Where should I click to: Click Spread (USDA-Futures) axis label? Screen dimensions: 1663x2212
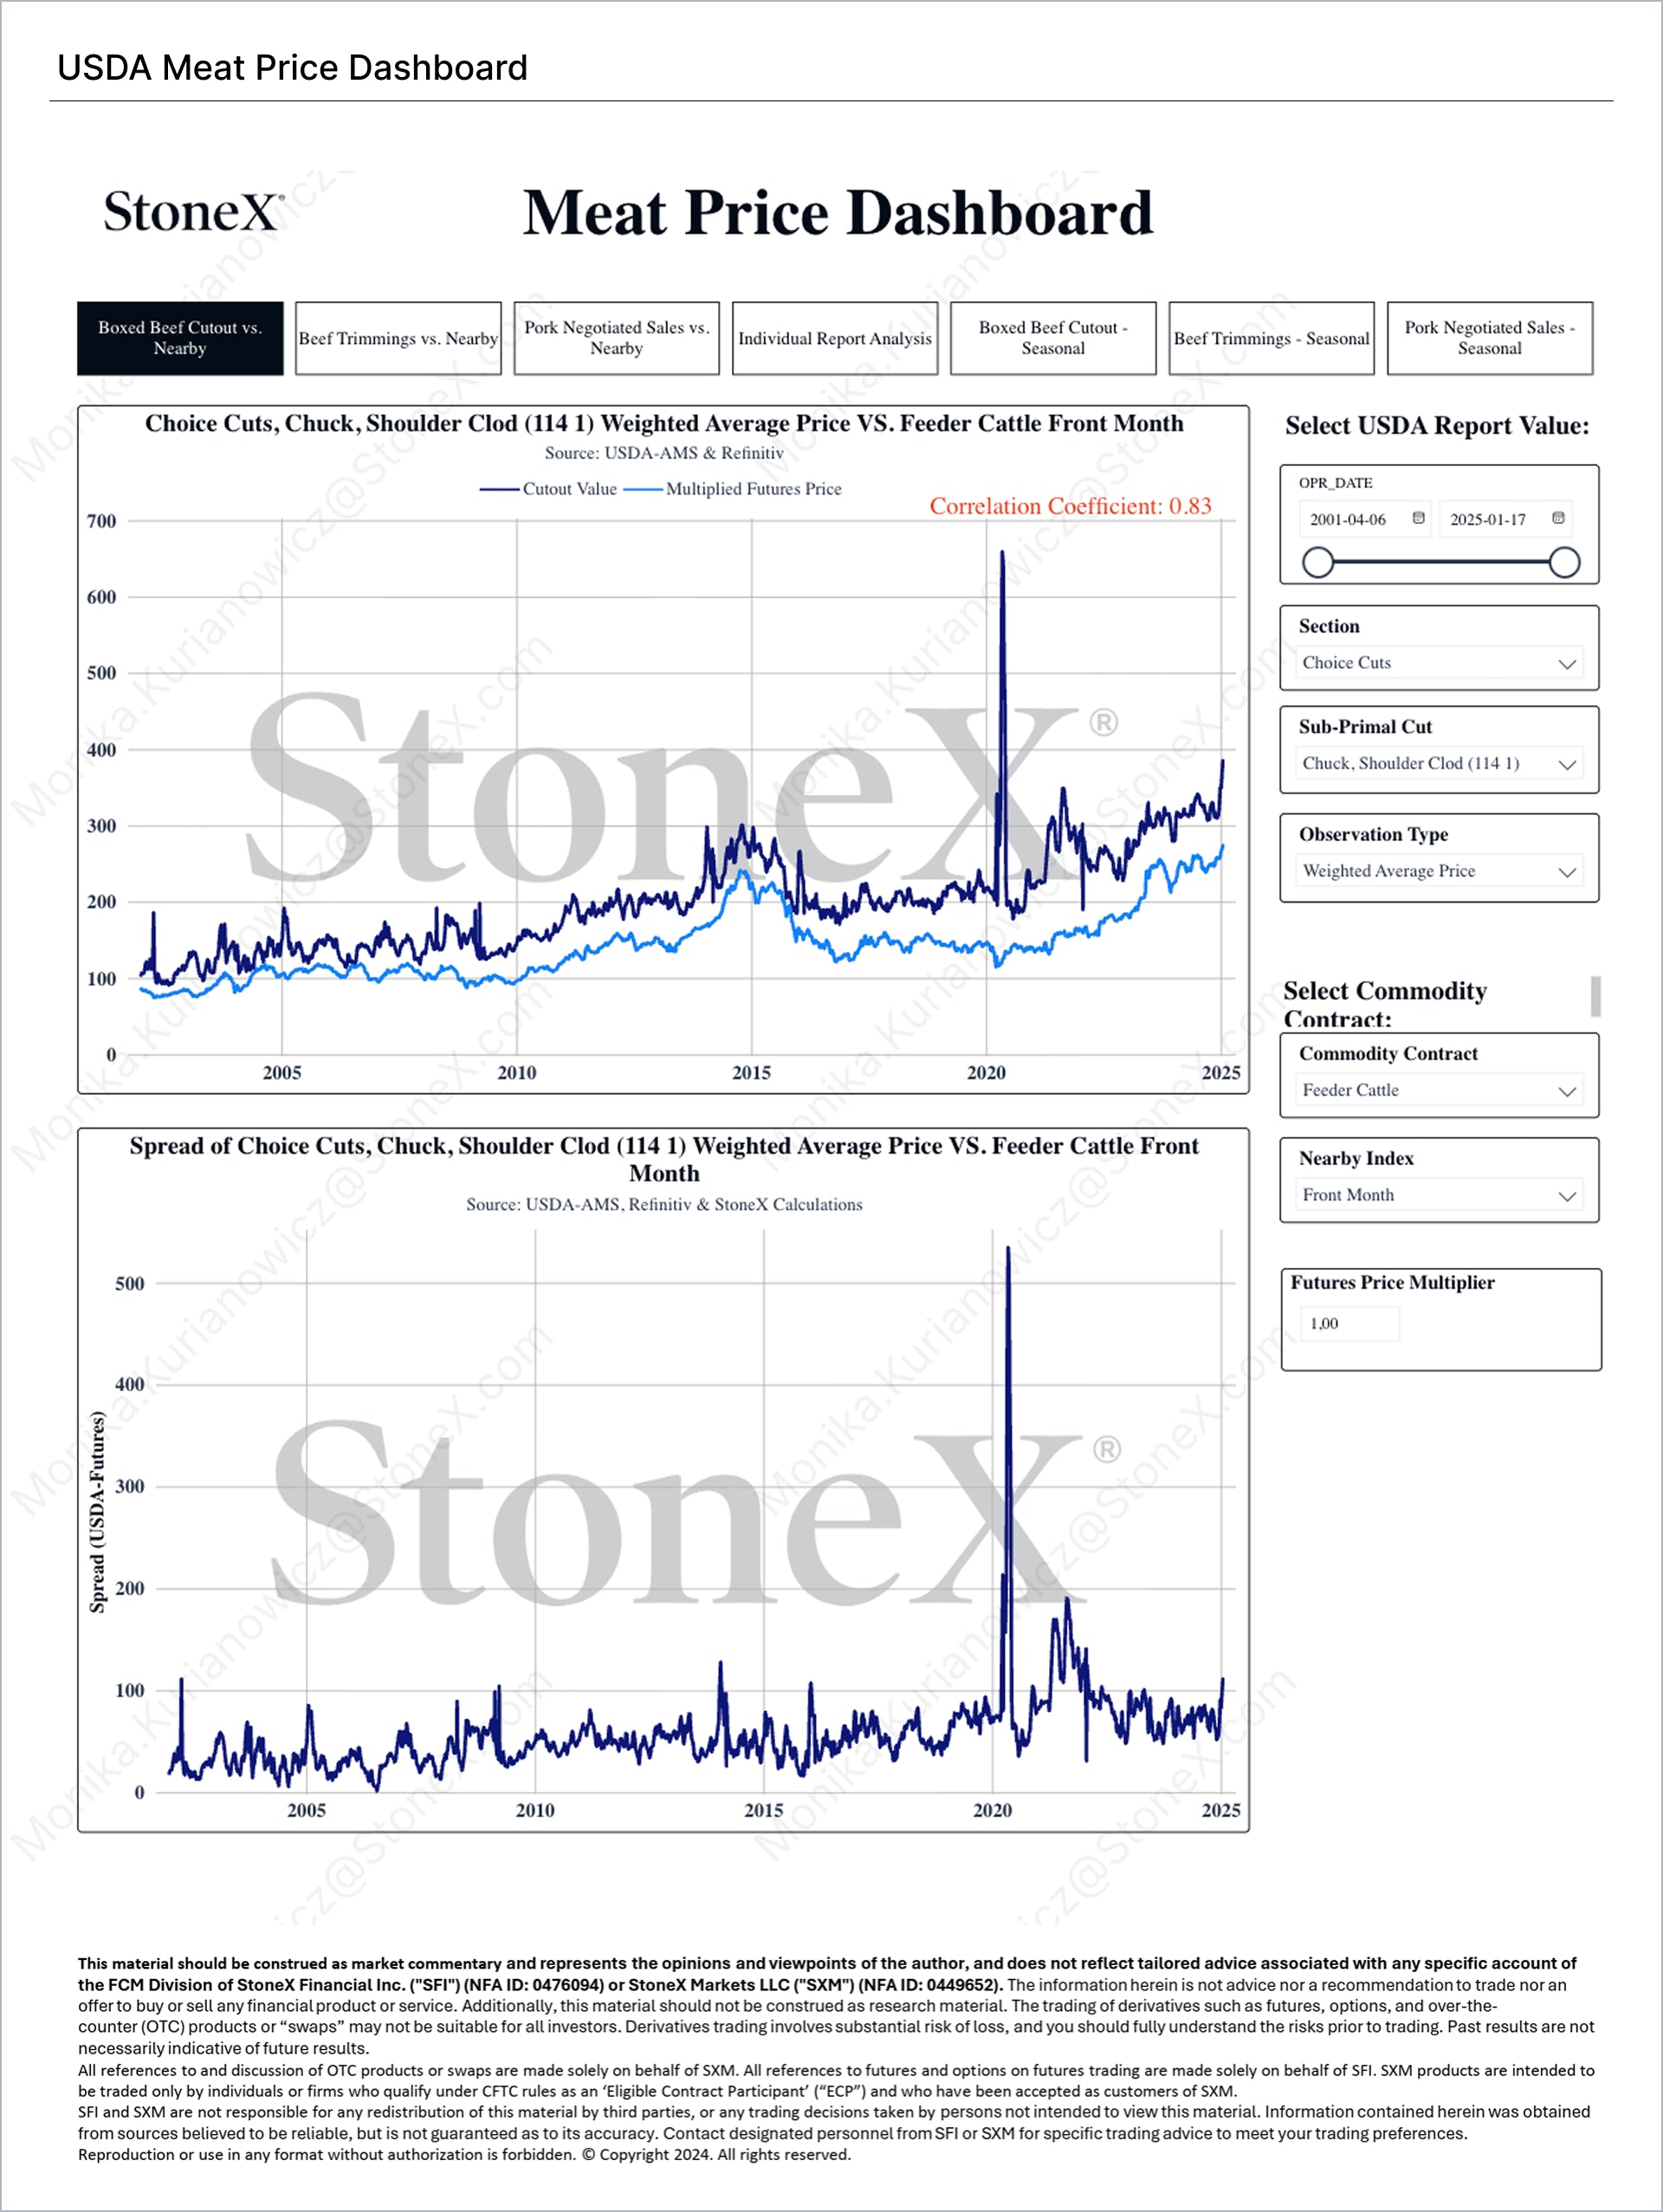click(97, 1511)
